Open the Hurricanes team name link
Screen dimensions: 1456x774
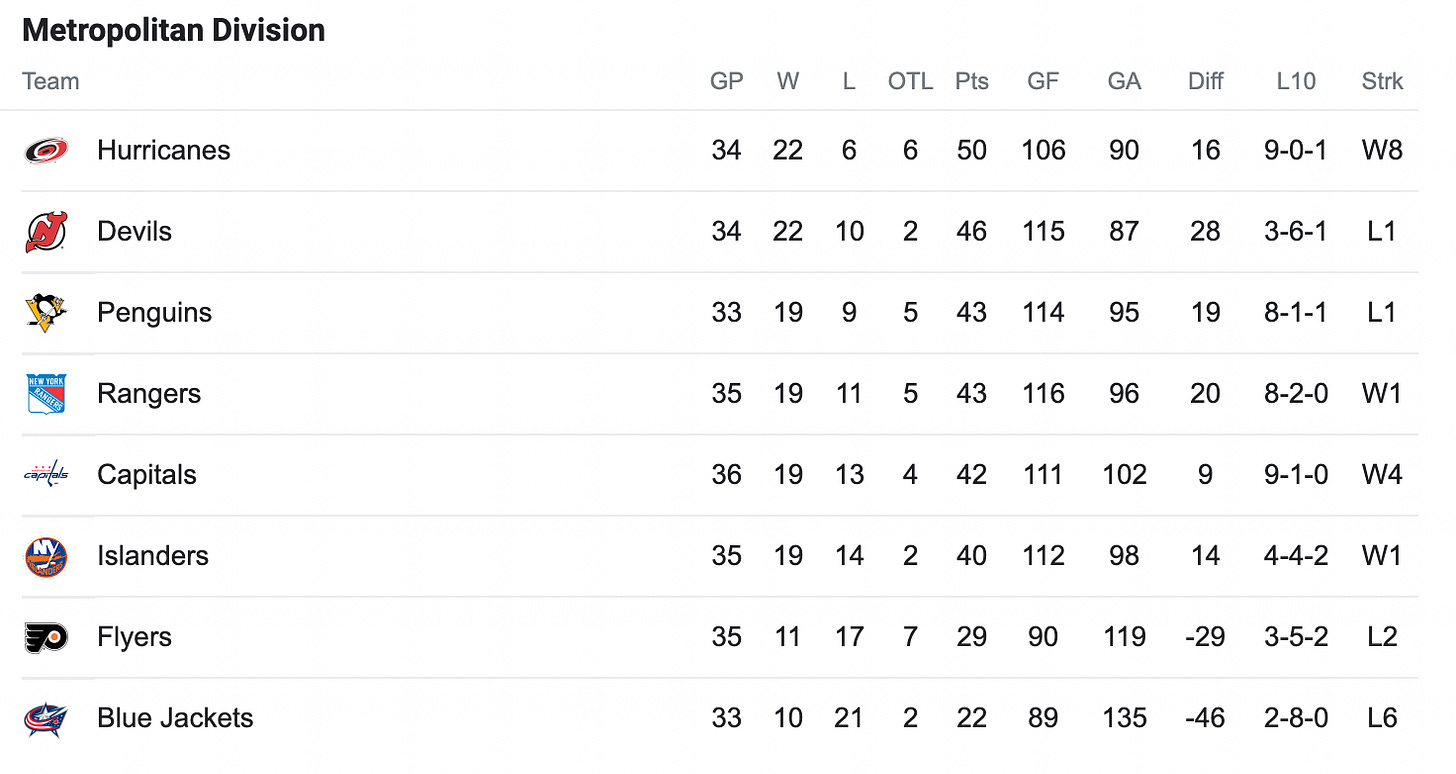click(x=164, y=151)
